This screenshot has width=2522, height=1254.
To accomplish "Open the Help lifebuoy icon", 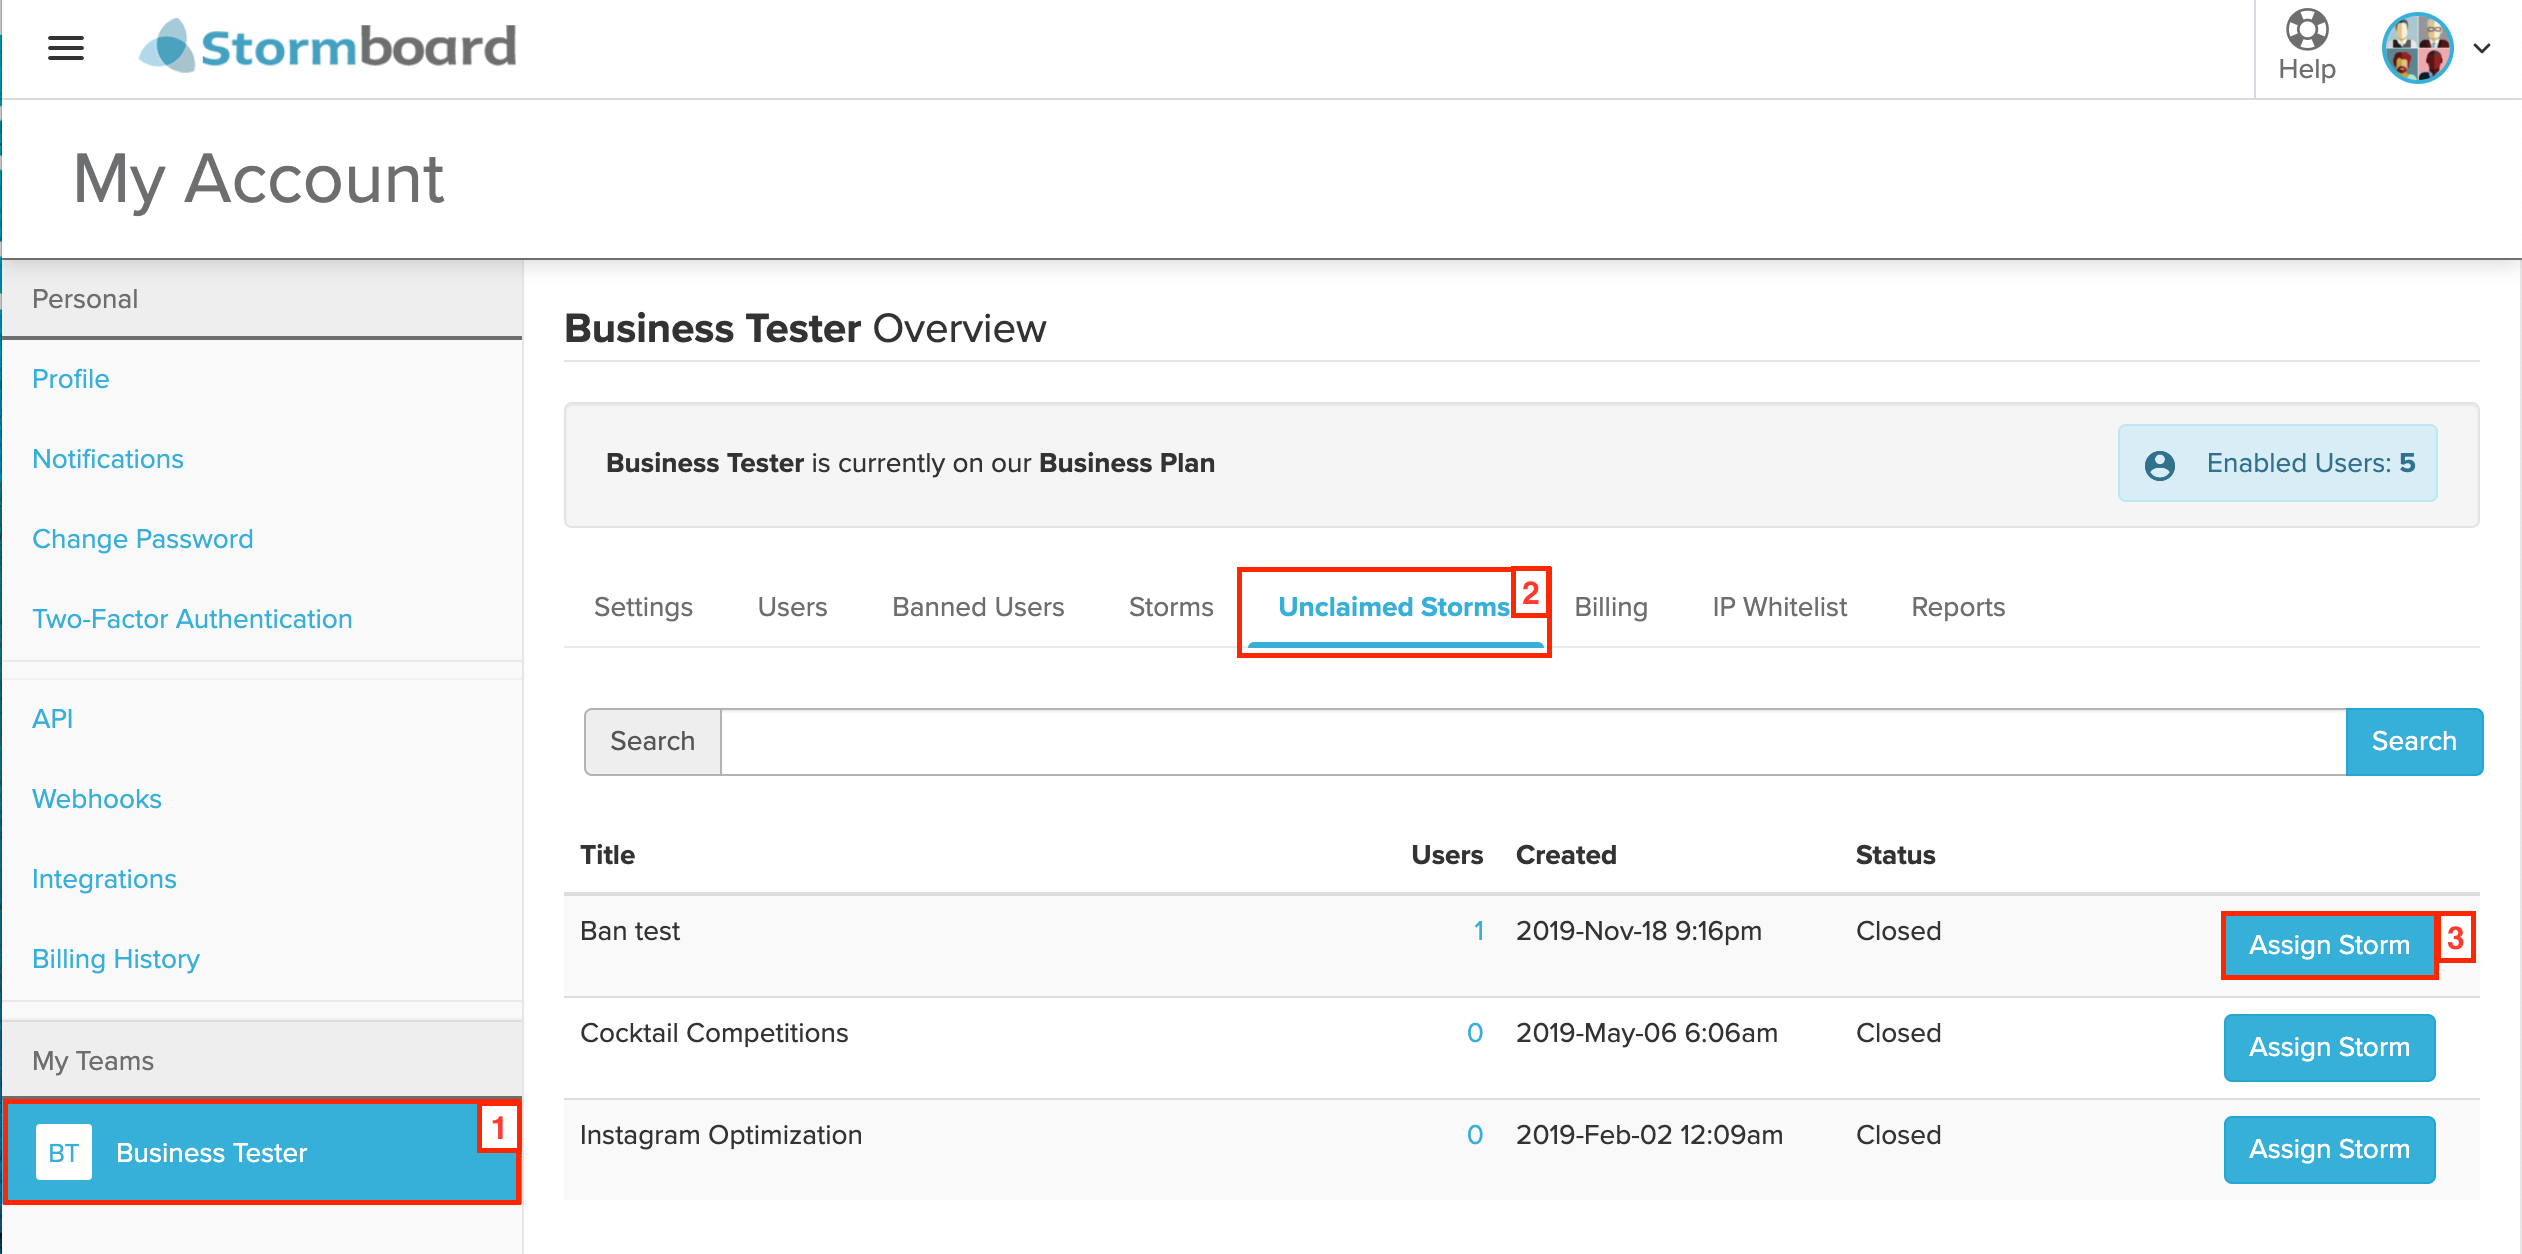I will [2307, 29].
